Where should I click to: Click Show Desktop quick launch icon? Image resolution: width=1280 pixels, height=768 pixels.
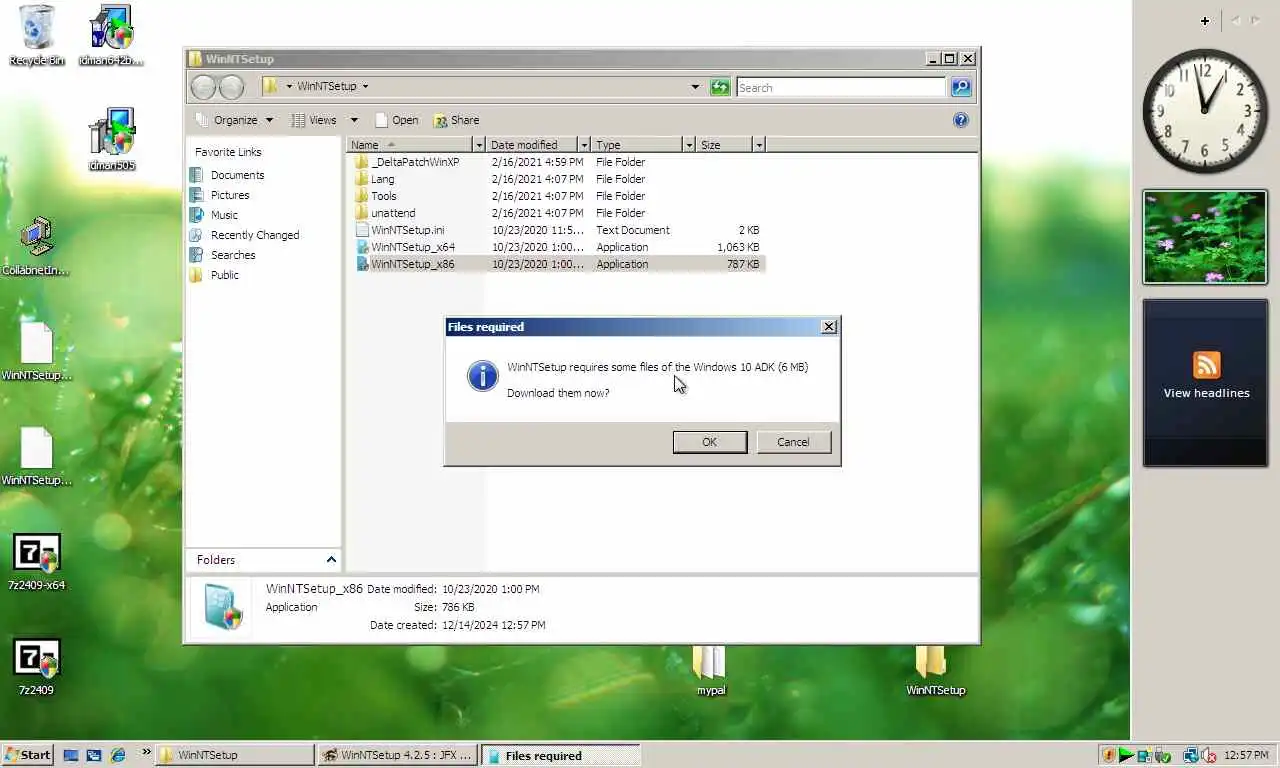pyautogui.click(x=71, y=755)
